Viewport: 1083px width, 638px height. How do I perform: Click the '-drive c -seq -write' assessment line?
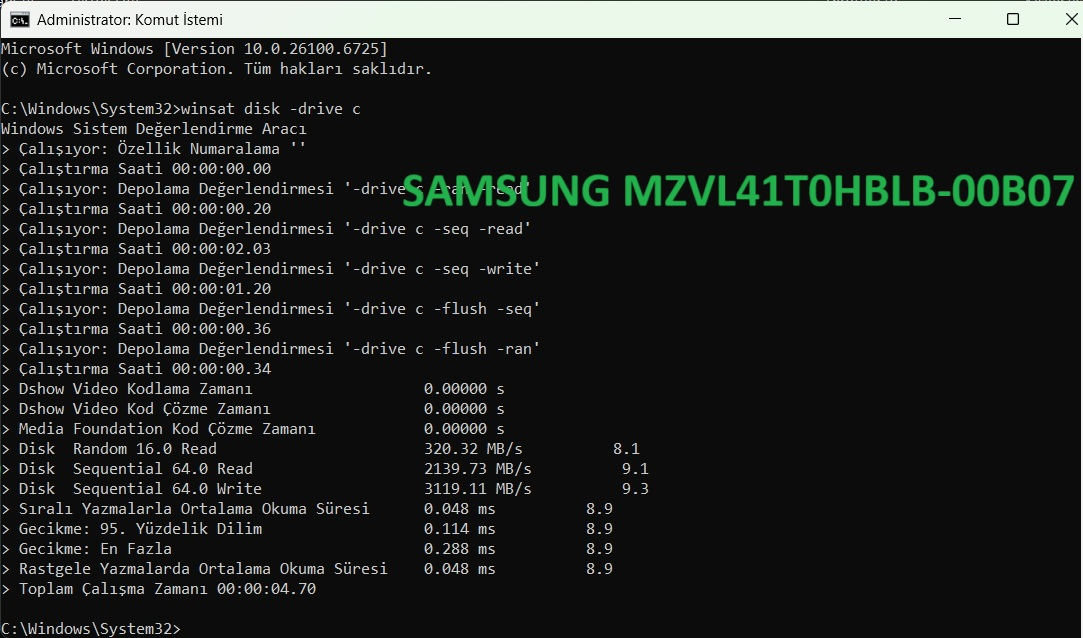[271, 269]
